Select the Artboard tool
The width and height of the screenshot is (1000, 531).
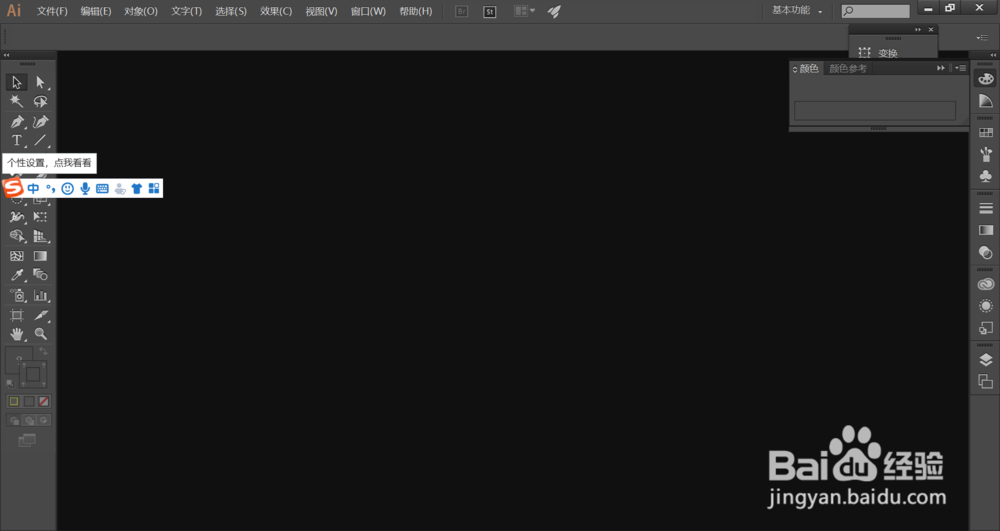tap(17, 315)
